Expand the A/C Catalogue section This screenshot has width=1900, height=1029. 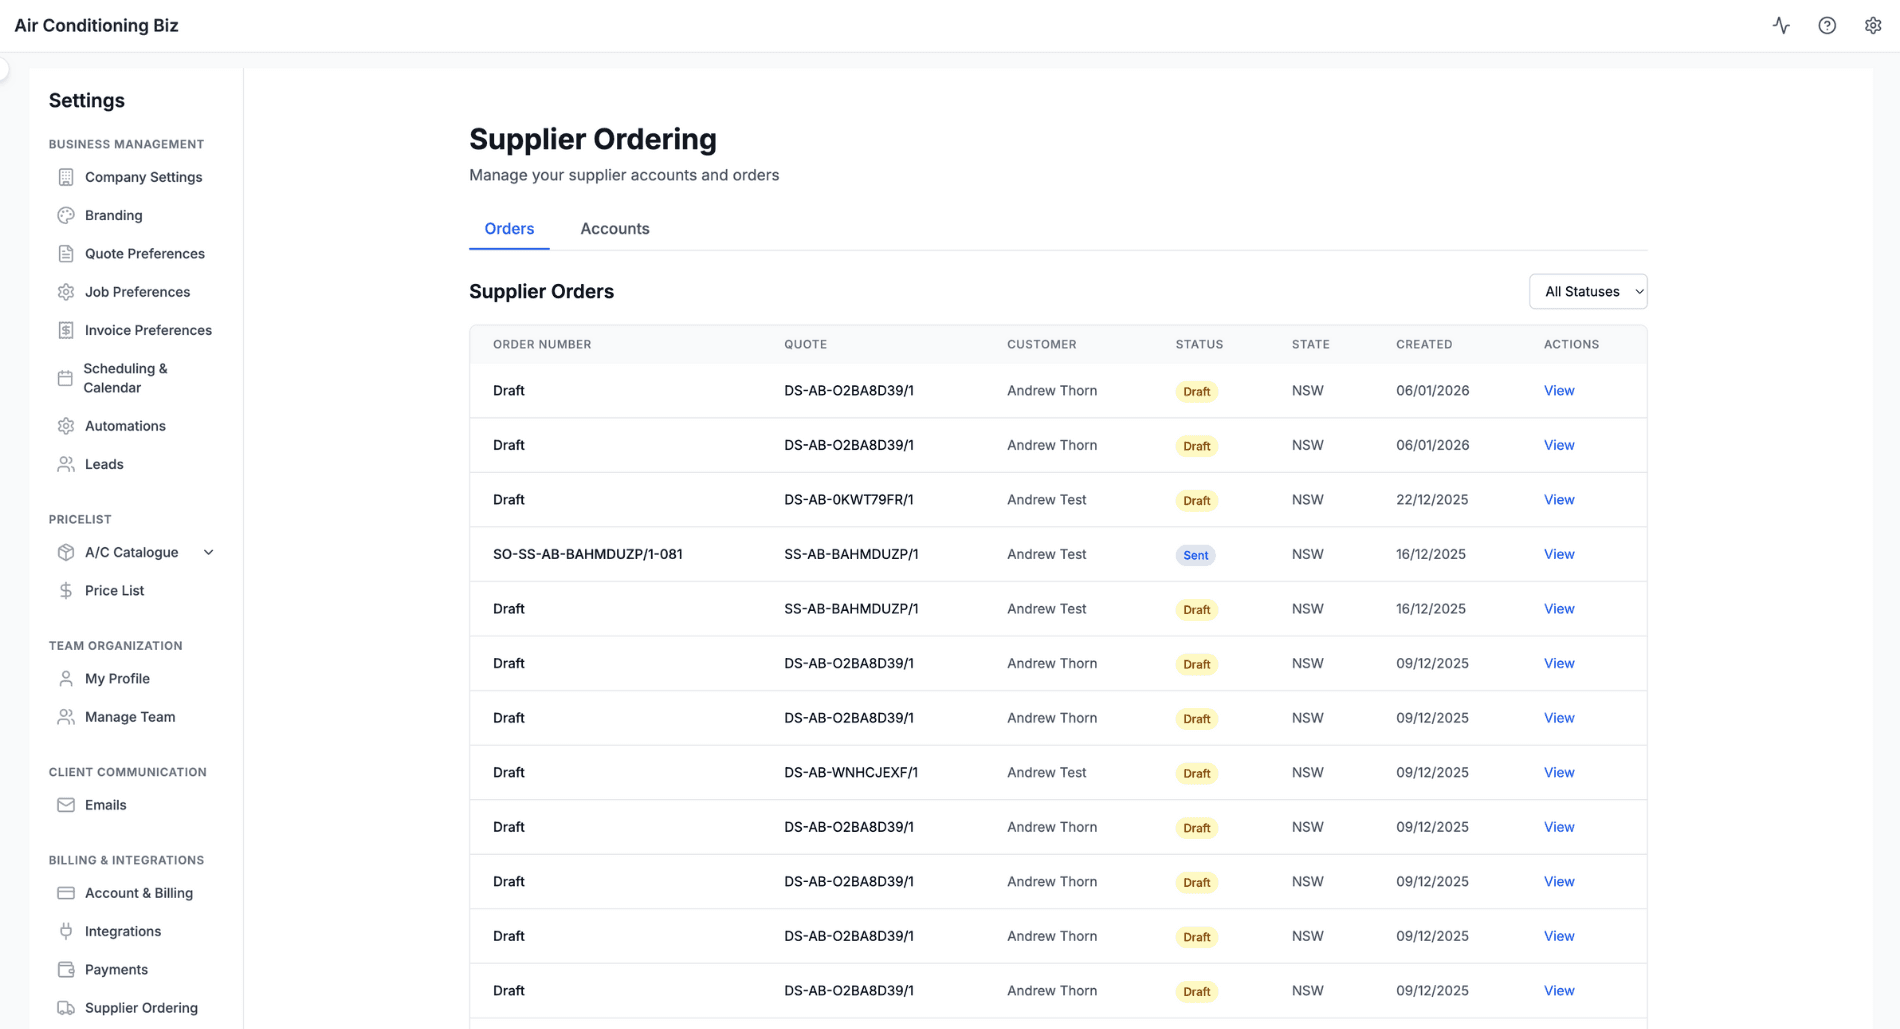[208, 552]
